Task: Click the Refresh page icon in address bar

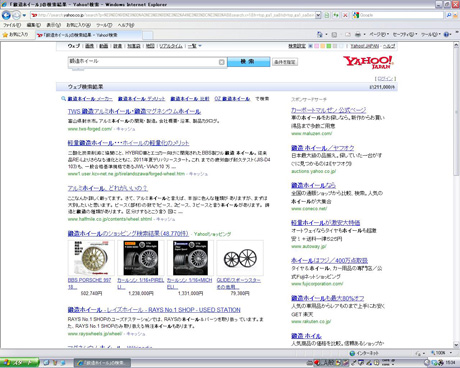Action: click(336, 15)
